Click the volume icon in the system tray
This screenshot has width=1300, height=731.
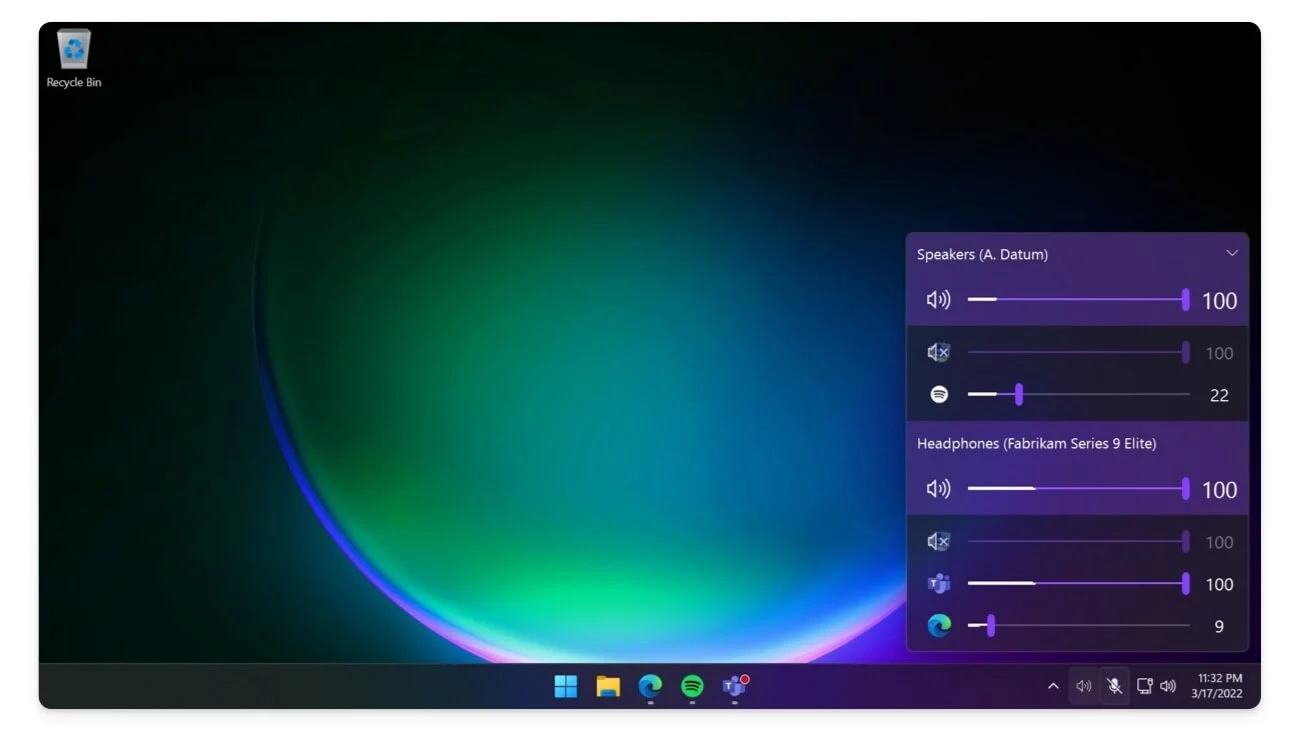[1169, 686]
